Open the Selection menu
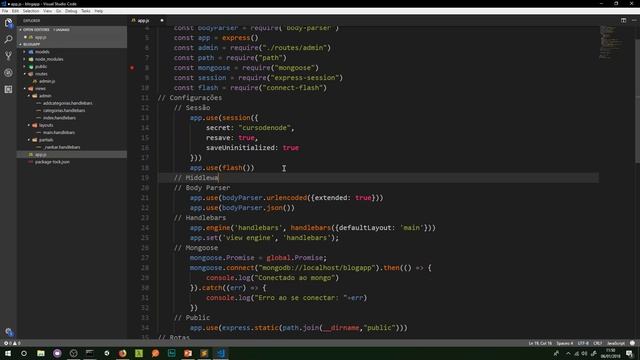The image size is (640, 360). pyautogui.click(x=31, y=11)
